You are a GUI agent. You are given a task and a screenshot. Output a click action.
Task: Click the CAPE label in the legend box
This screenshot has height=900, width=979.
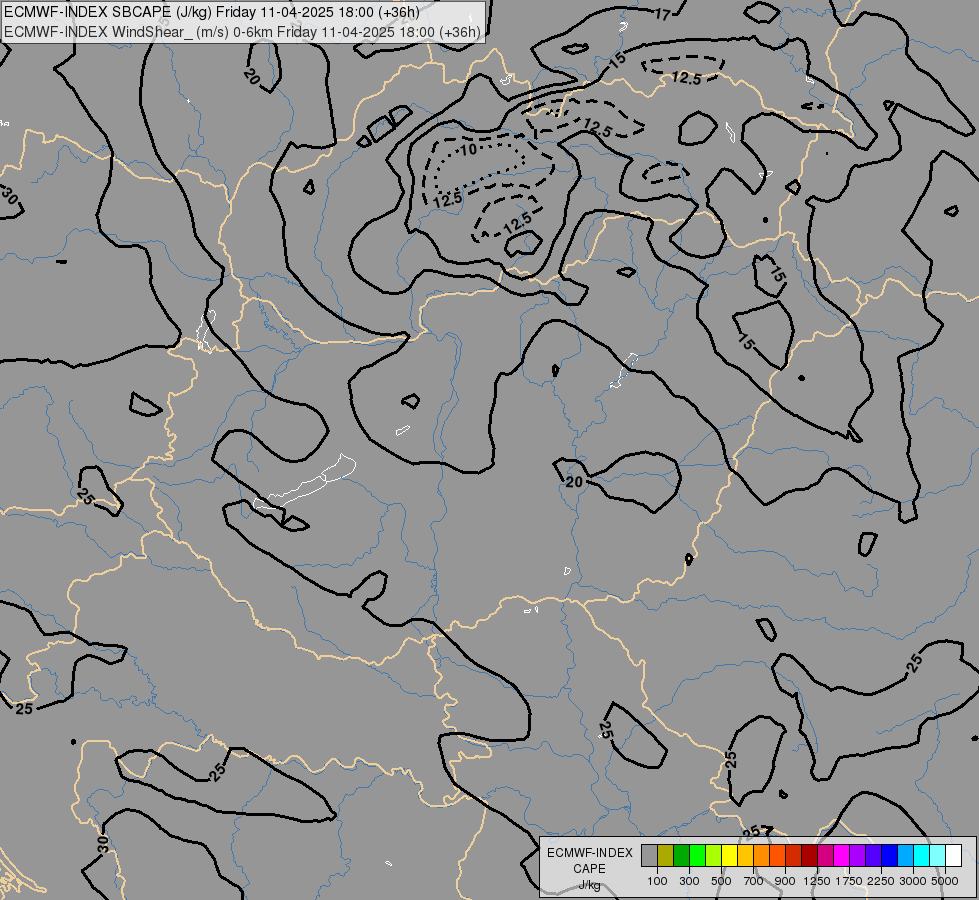(x=589, y=869)
